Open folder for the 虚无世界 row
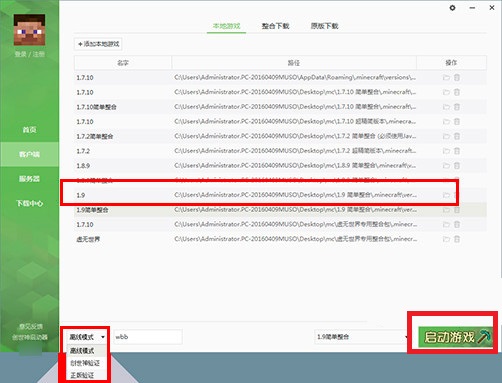The height and width of the screenshot is (383, 502). click(446, 239)
